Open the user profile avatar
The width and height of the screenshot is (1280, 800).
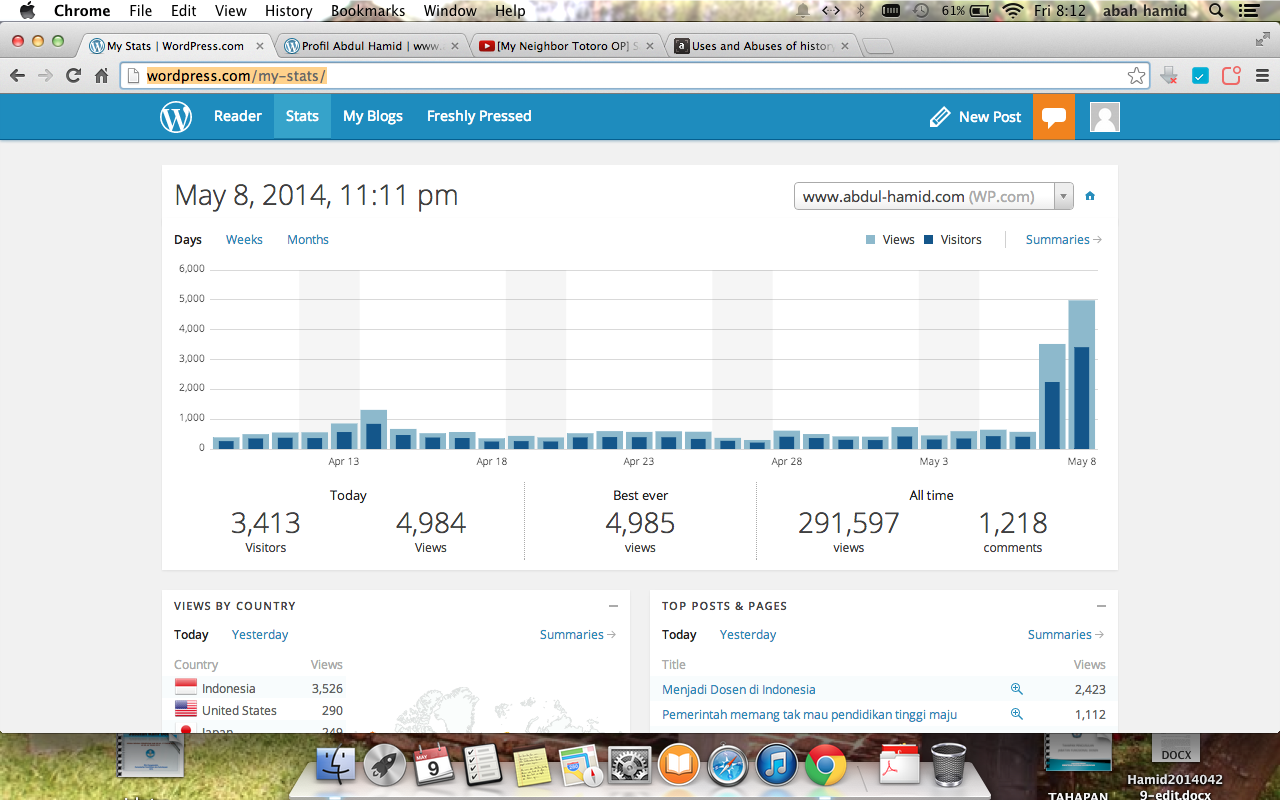click(1104, 117)
